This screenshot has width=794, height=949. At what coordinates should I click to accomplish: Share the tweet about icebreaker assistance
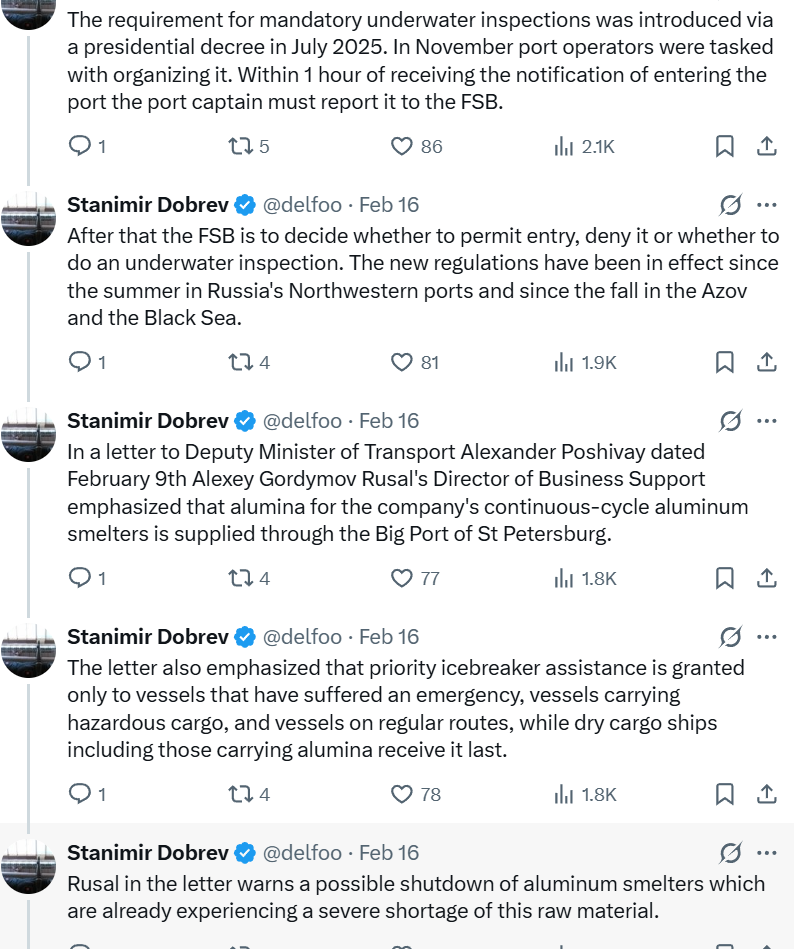point(767,795)
